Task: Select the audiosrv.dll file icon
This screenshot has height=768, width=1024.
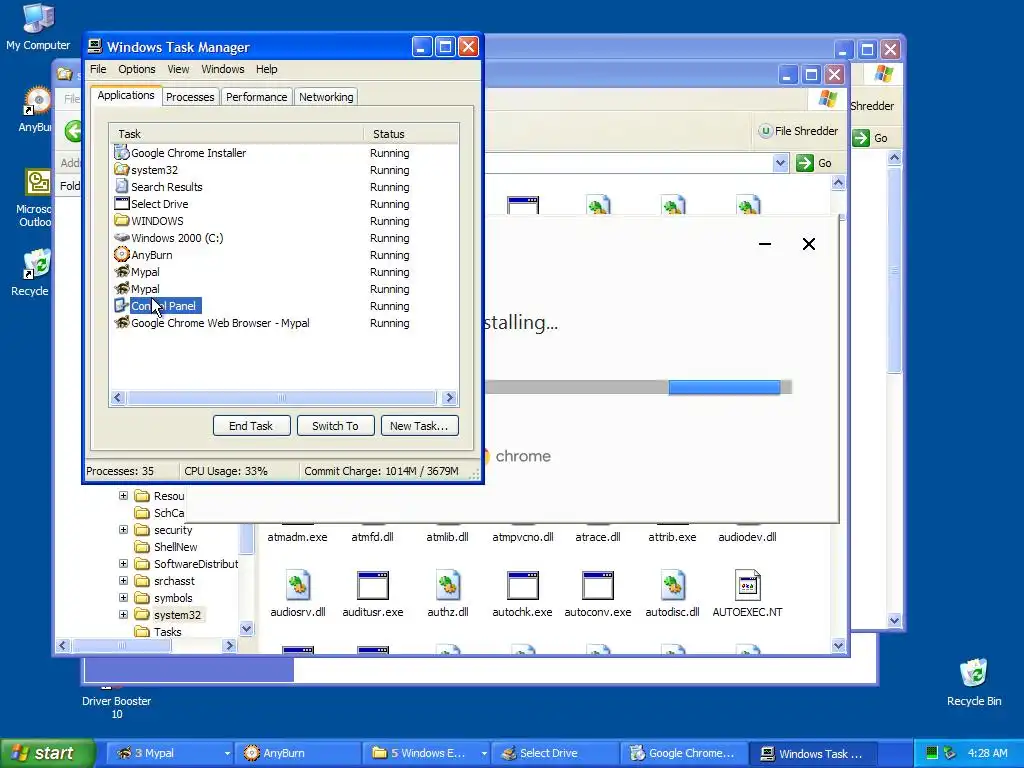Action: coord(298,585)
